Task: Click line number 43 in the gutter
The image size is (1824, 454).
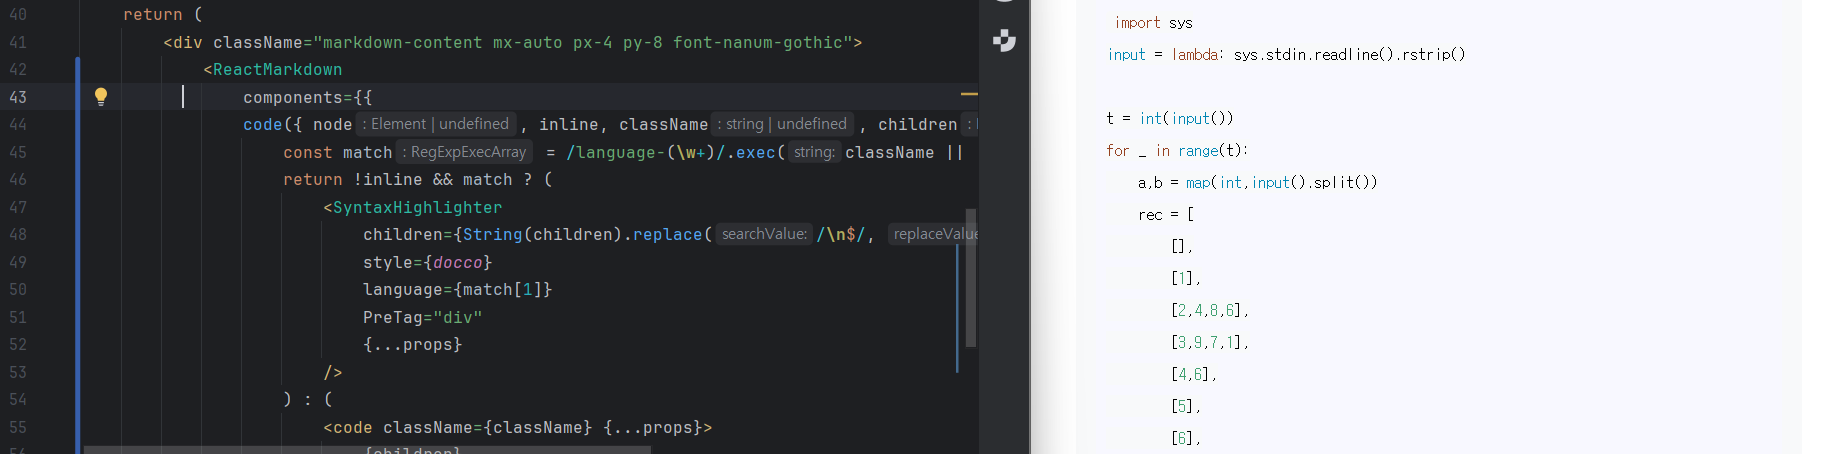Action: pos(18,97)
